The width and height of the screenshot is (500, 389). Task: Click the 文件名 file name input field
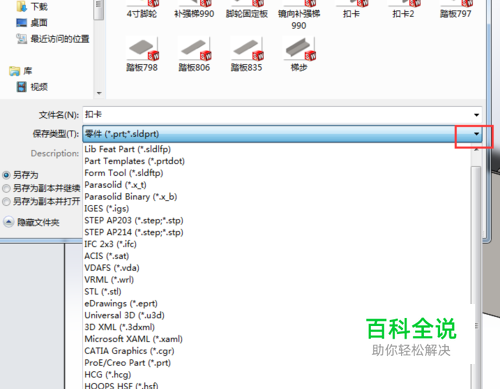[277, 115]
